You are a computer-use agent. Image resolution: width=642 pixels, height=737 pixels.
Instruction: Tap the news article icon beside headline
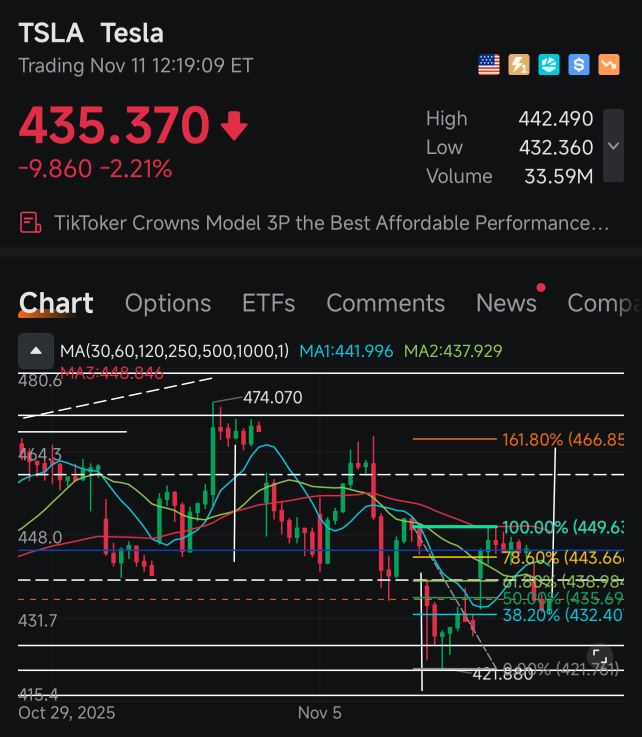click(x=31, y=223)
